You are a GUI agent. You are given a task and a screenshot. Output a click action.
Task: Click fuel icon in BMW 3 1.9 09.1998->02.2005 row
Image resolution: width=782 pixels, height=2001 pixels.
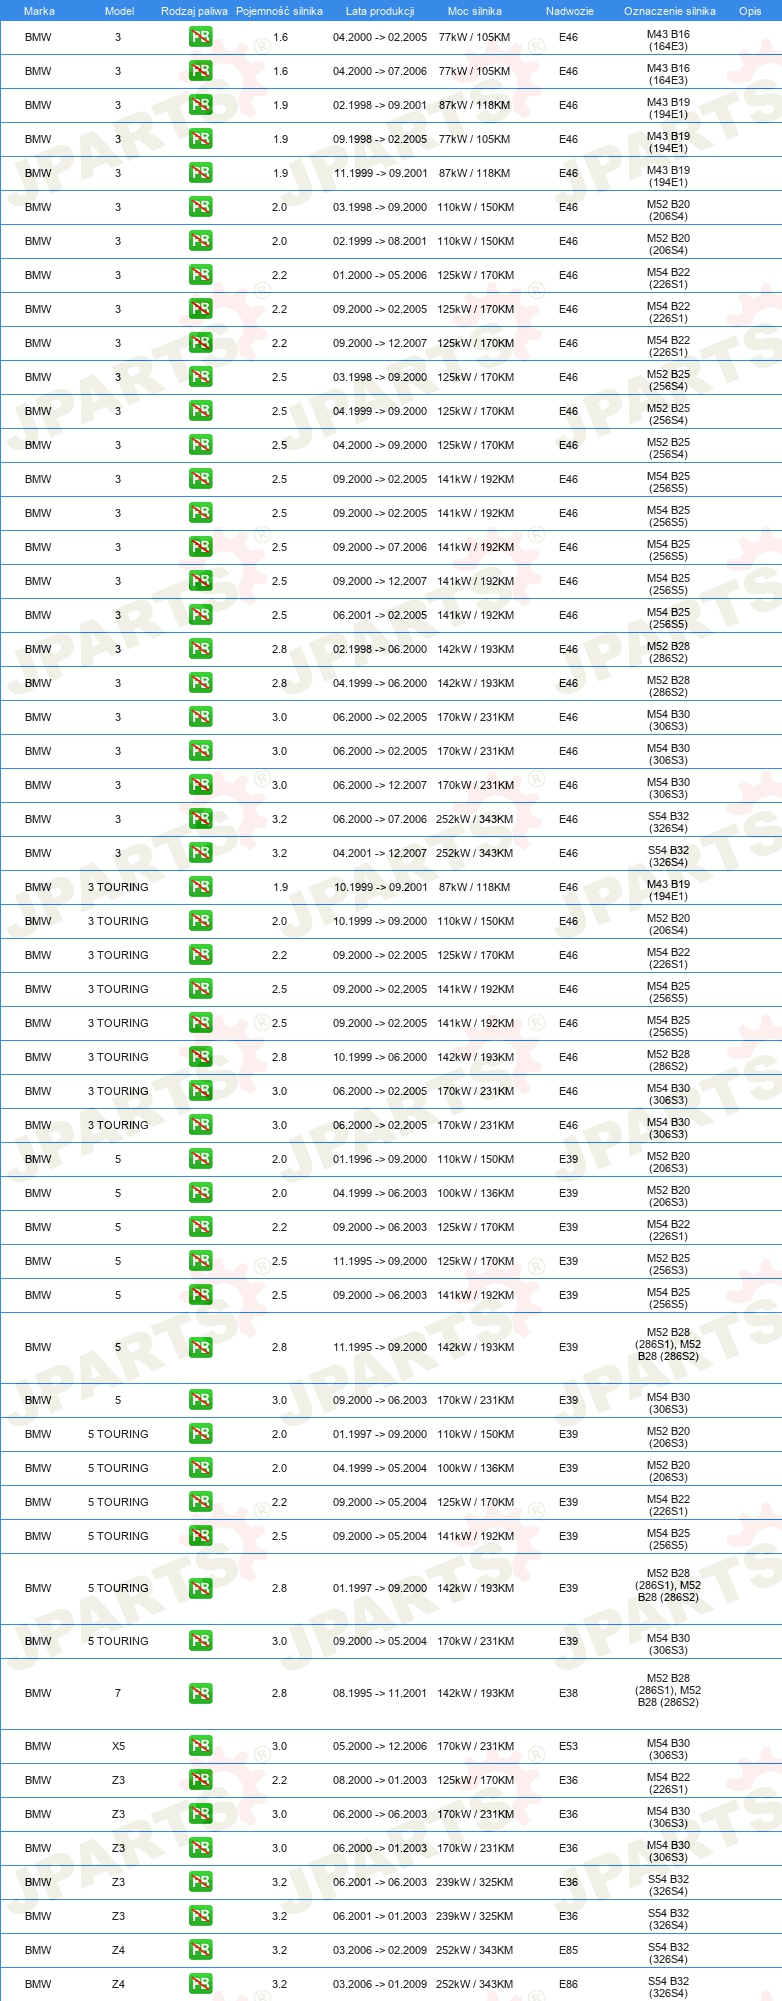200,139
